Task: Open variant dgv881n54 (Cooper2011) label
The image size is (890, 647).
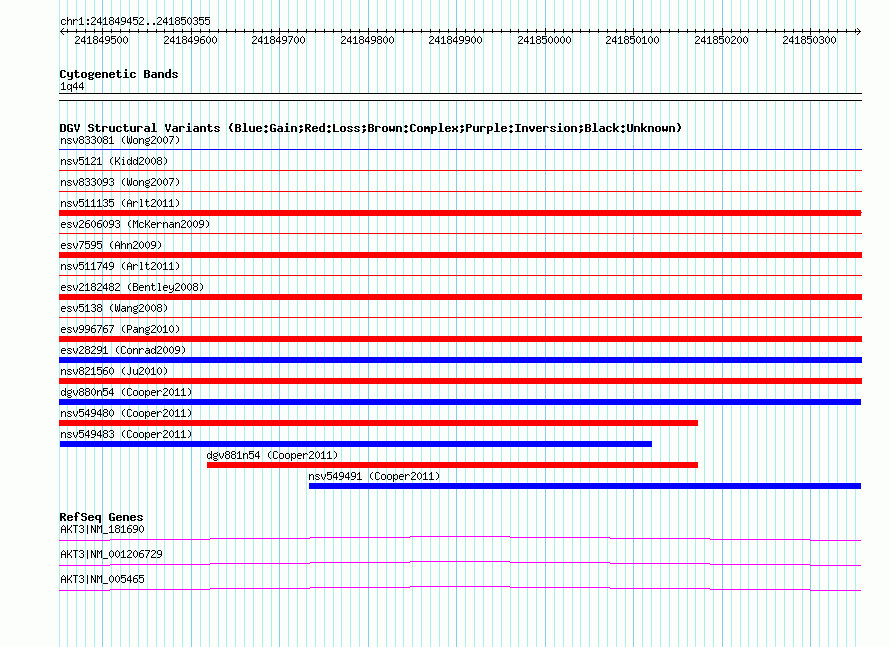Action: pyautogui.click(x=272, y=455)
